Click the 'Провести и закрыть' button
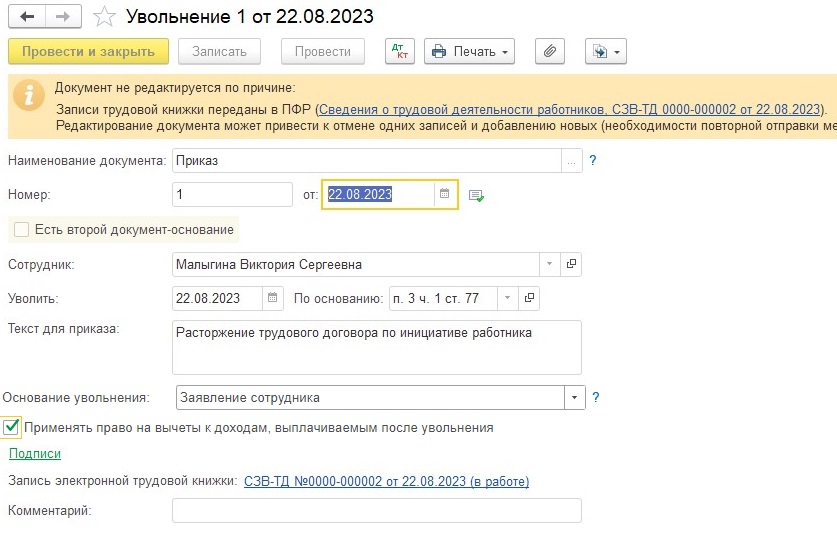The width and height of the screenshot is (837, 538). pos(89,52)
